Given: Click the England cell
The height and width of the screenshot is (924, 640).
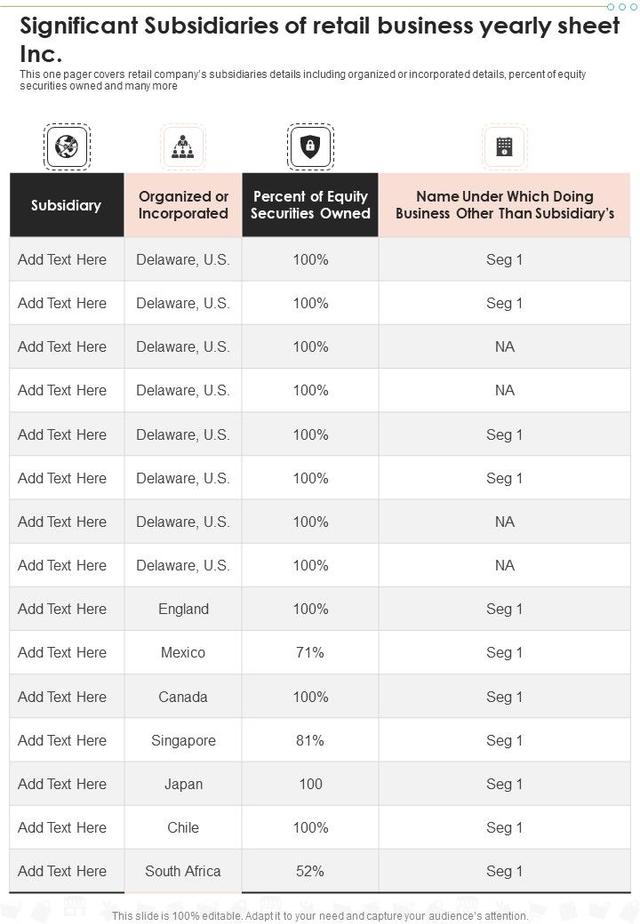Looking at the screenshot, I should point(183,609).
